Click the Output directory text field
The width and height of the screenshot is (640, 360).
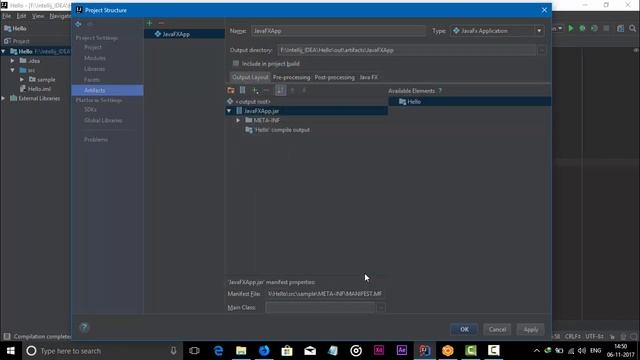tap(407, 50)
